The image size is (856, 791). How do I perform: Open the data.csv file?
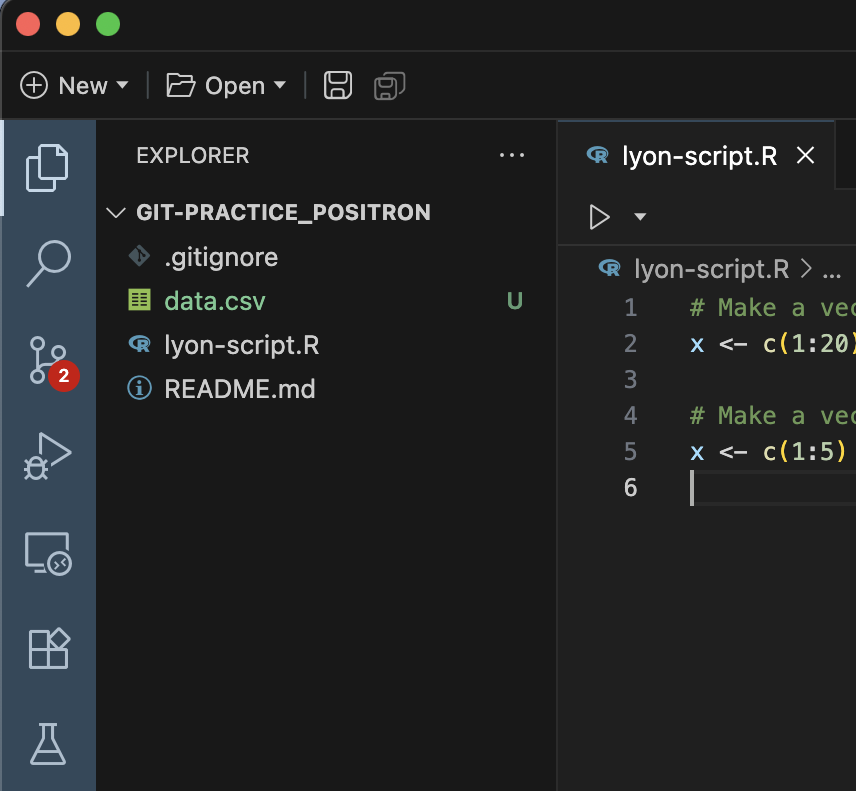coord(213,300)
